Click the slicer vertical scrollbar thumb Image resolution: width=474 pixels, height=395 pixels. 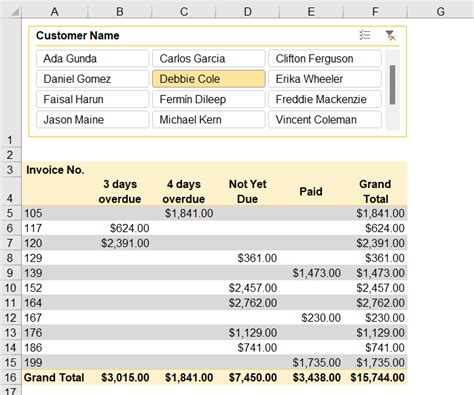click(392, 85)
